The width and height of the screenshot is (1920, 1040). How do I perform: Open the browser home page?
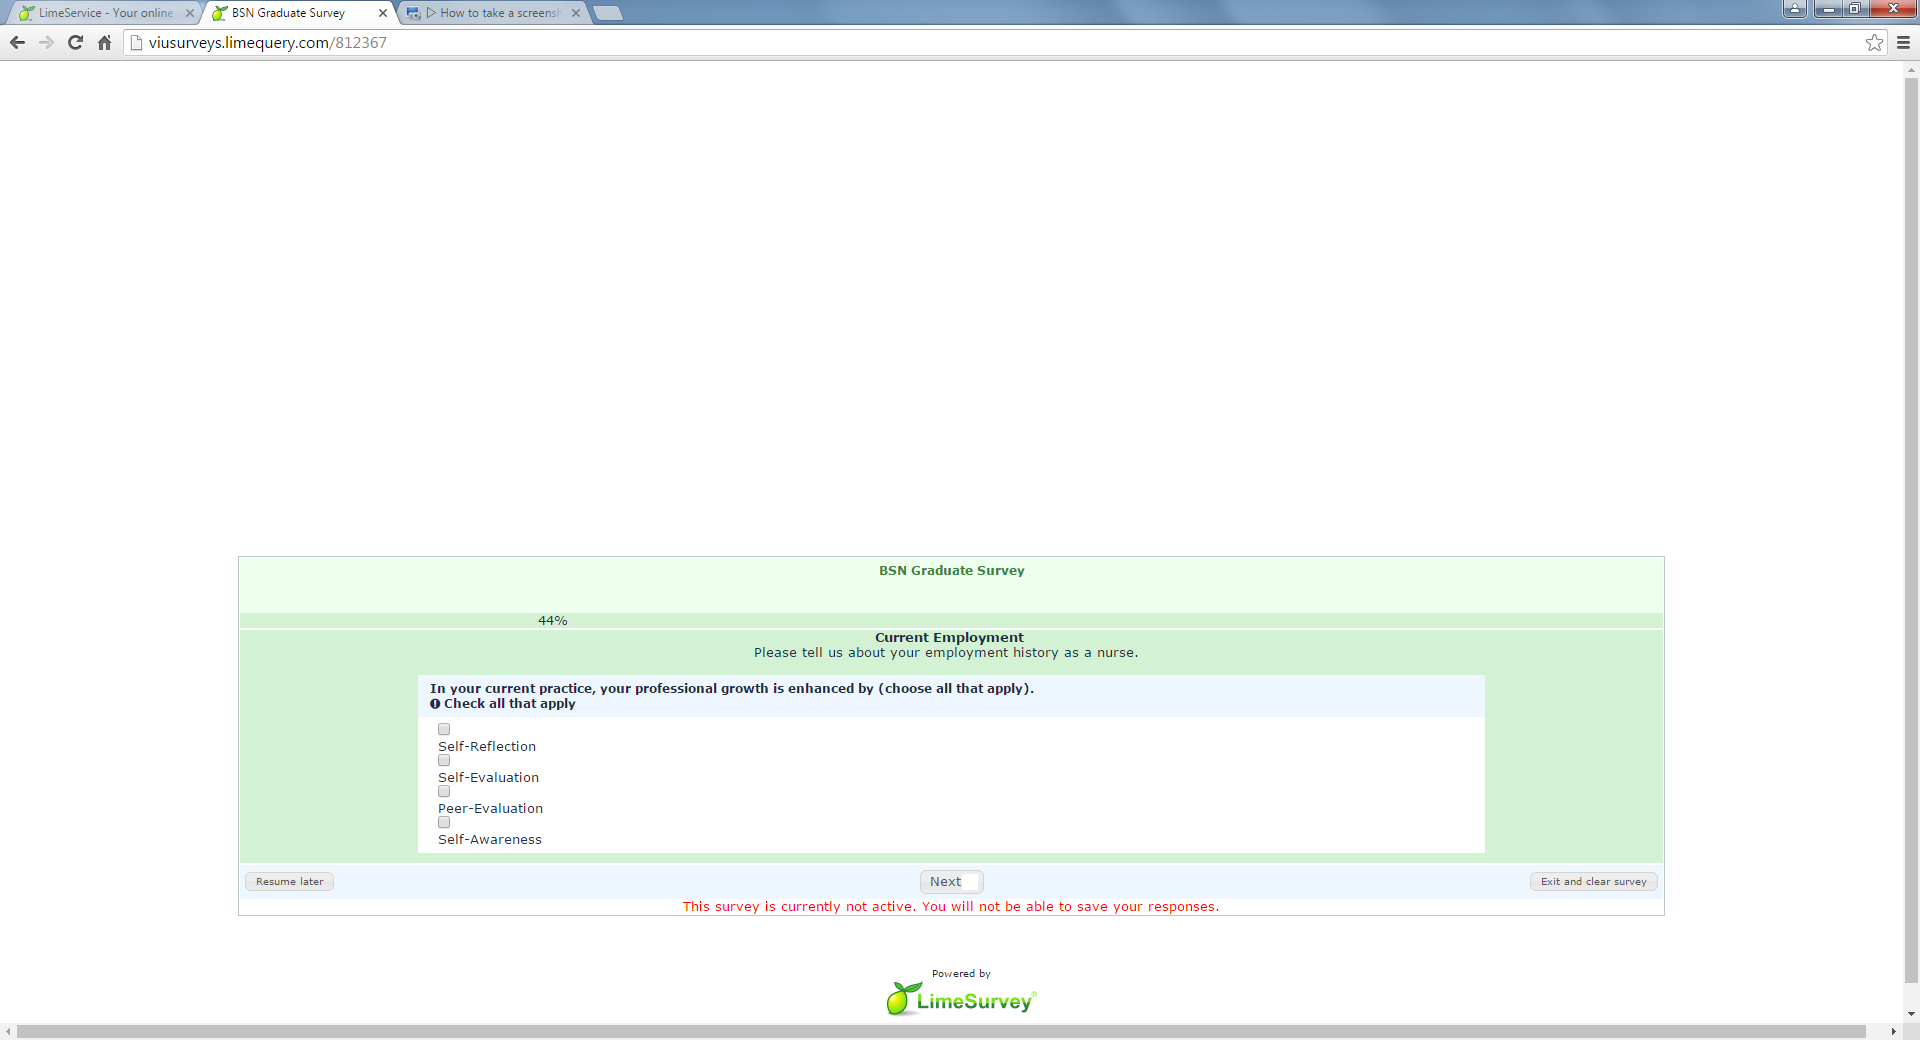click(x=104, y=42)
